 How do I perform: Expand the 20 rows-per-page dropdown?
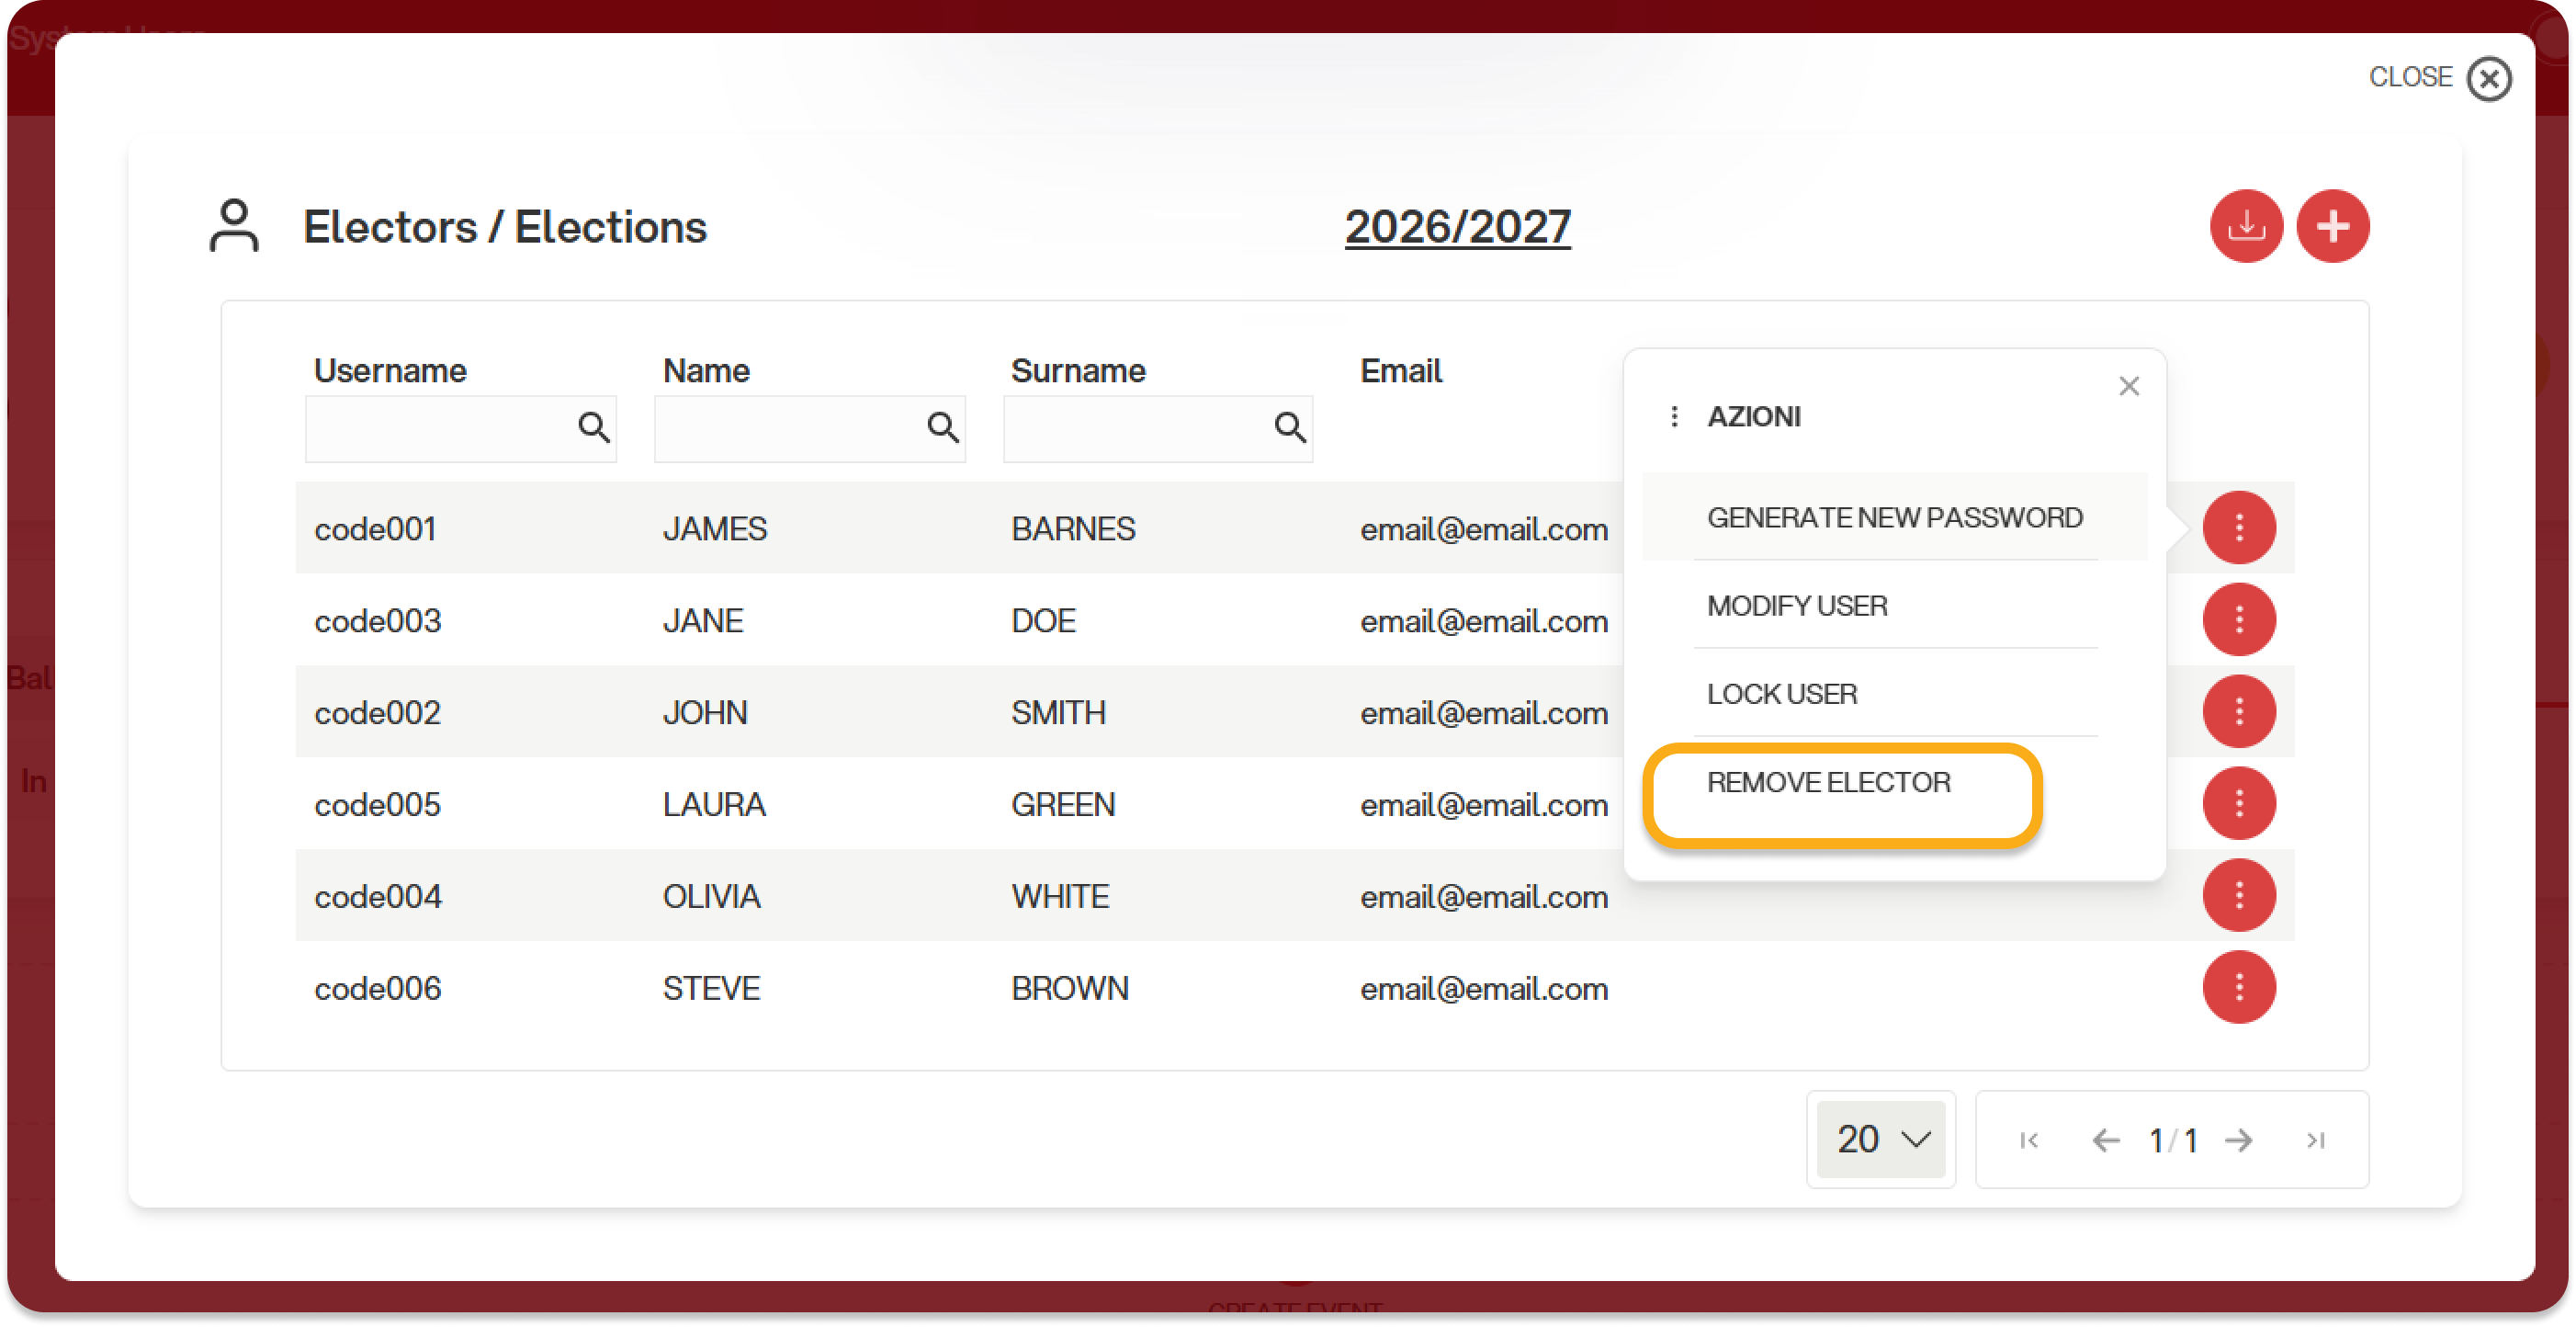click(x=1881, y=1140)
